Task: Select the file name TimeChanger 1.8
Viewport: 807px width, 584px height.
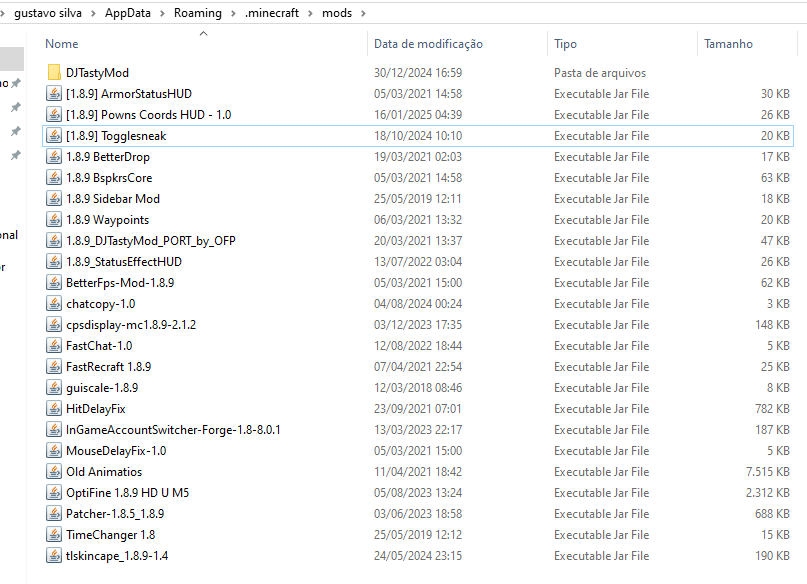Action: tap(111, 535)
